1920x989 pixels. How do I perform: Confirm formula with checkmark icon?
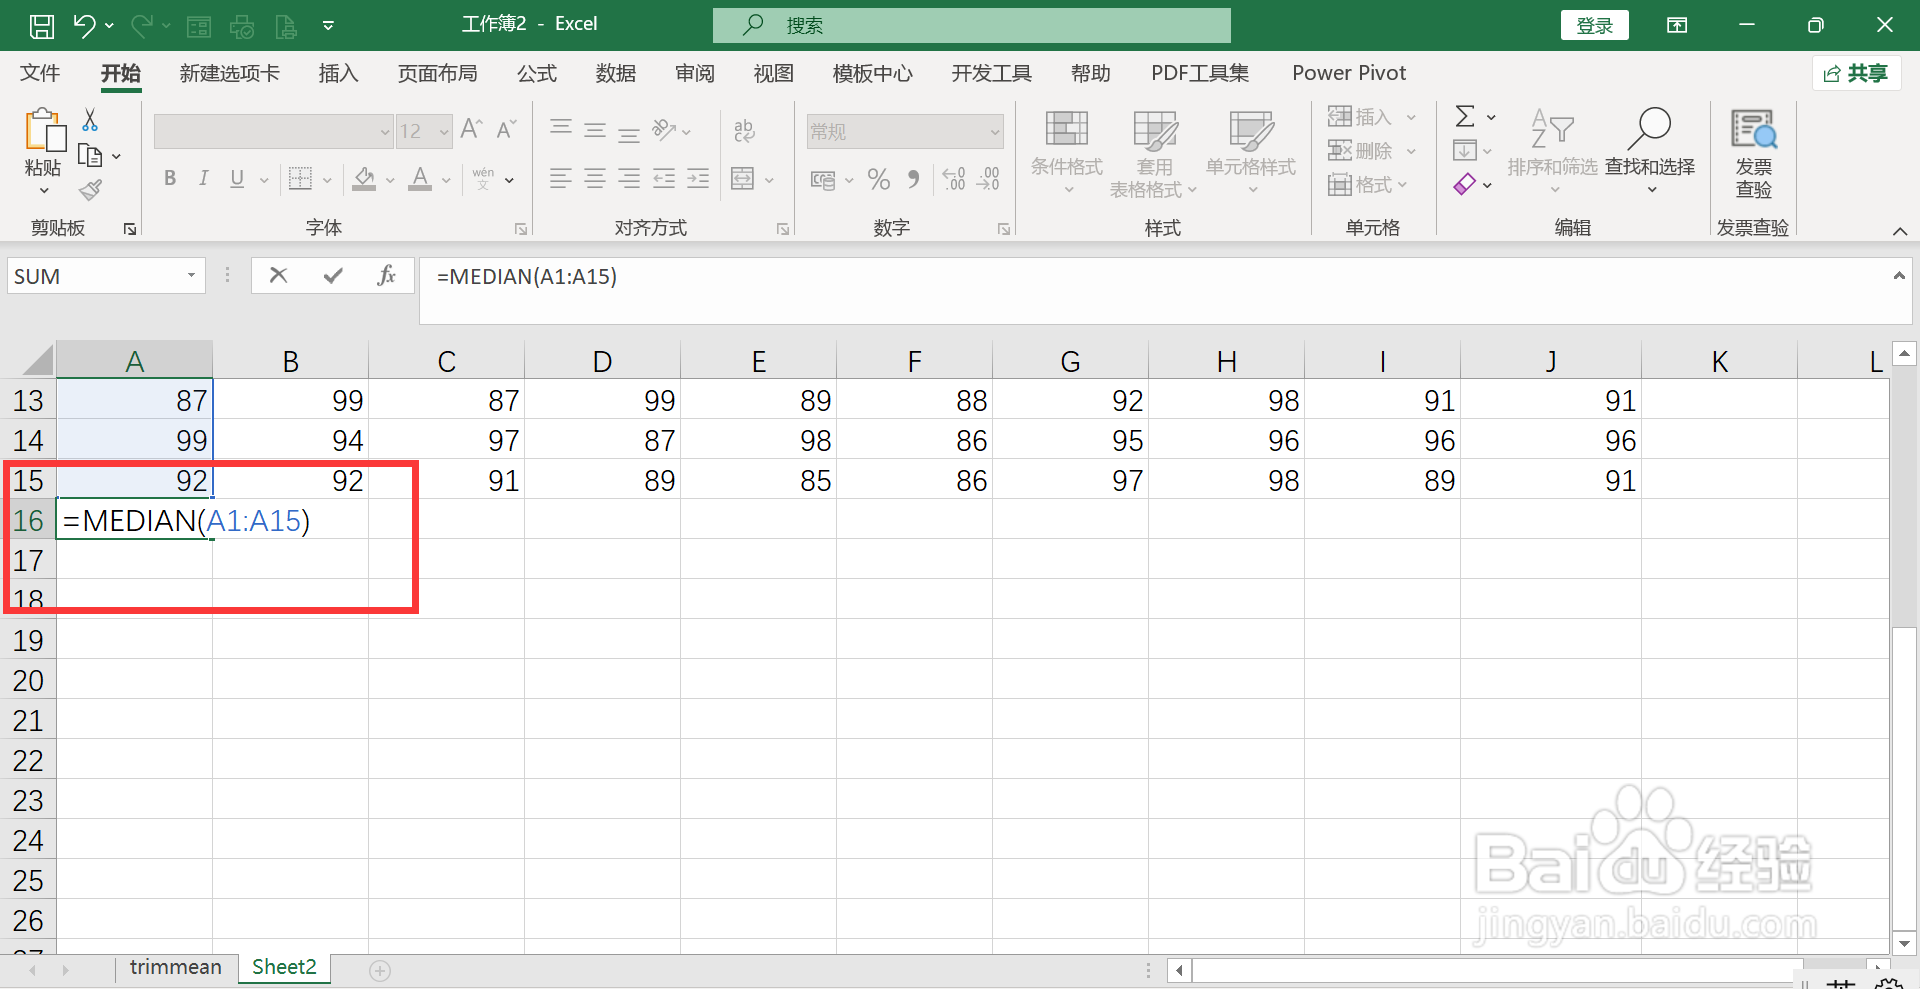[x=333, y=276]
